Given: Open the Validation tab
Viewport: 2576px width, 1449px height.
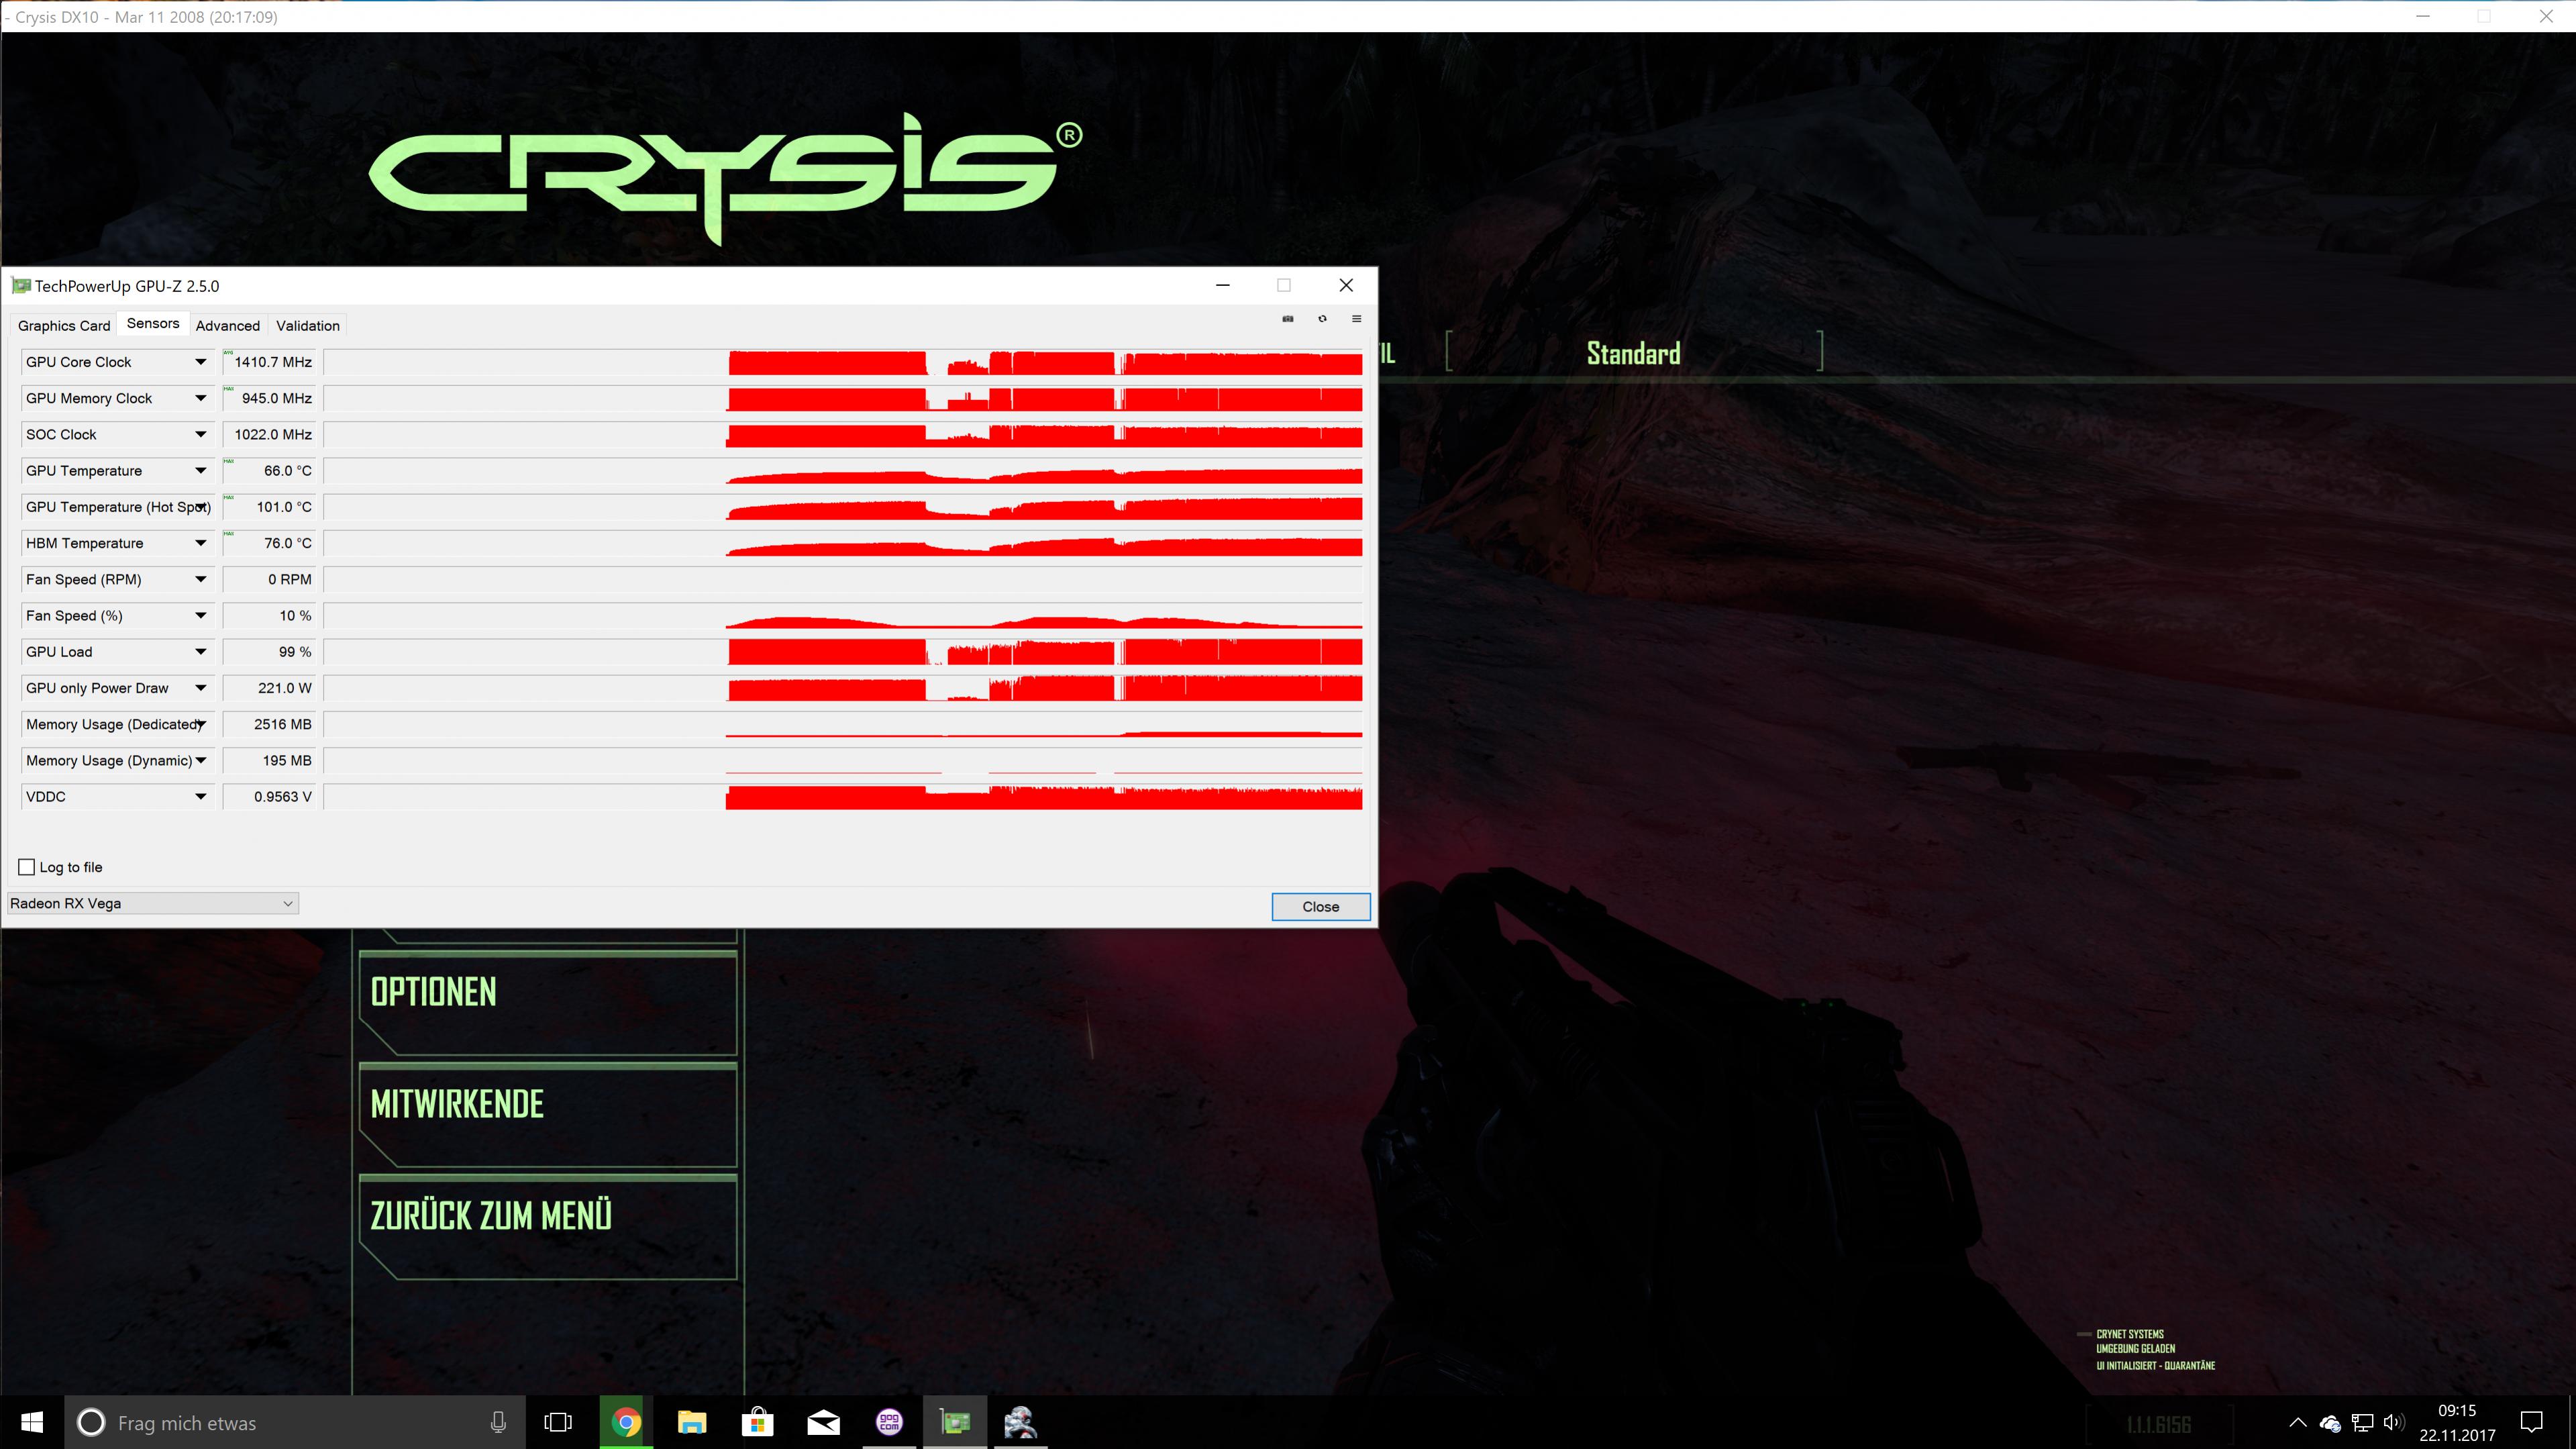Looking at the screenshot, I should (307, 326).
